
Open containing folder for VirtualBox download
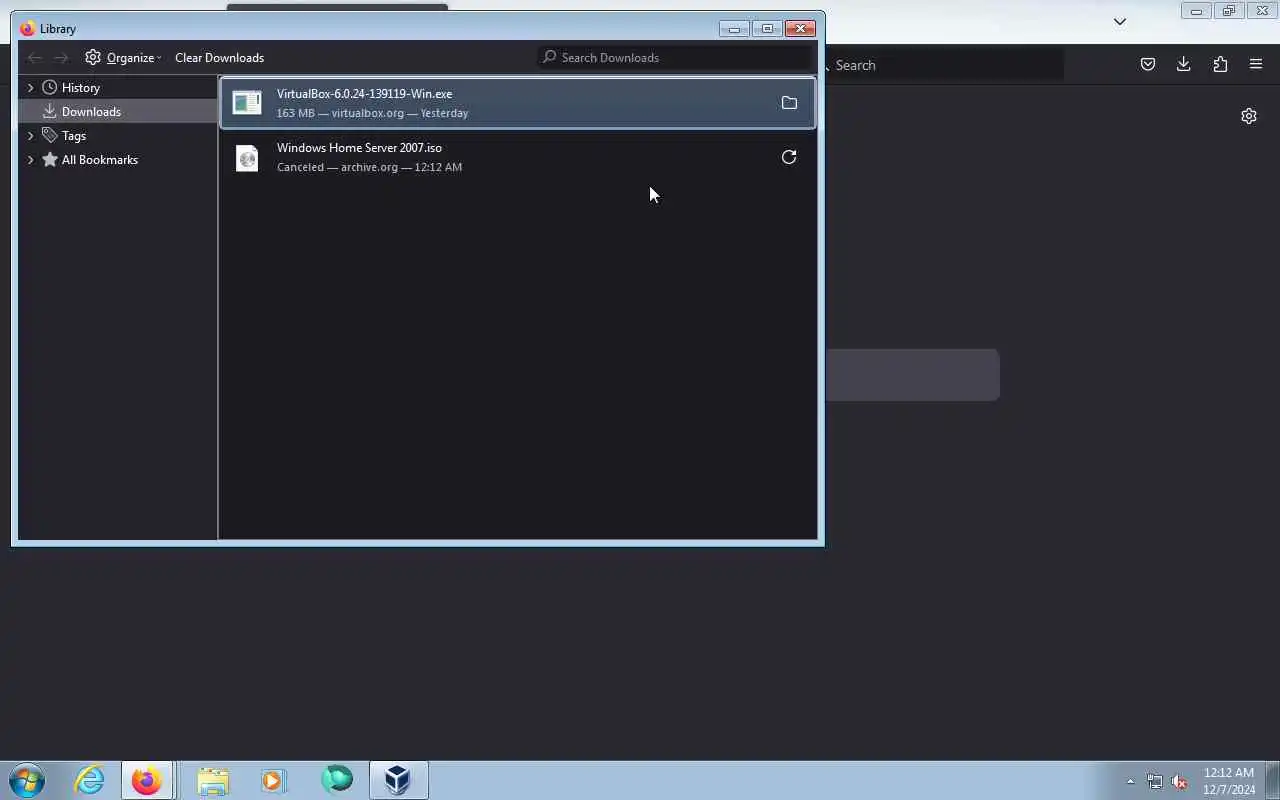pyautogui.click(x=789, y=103)
